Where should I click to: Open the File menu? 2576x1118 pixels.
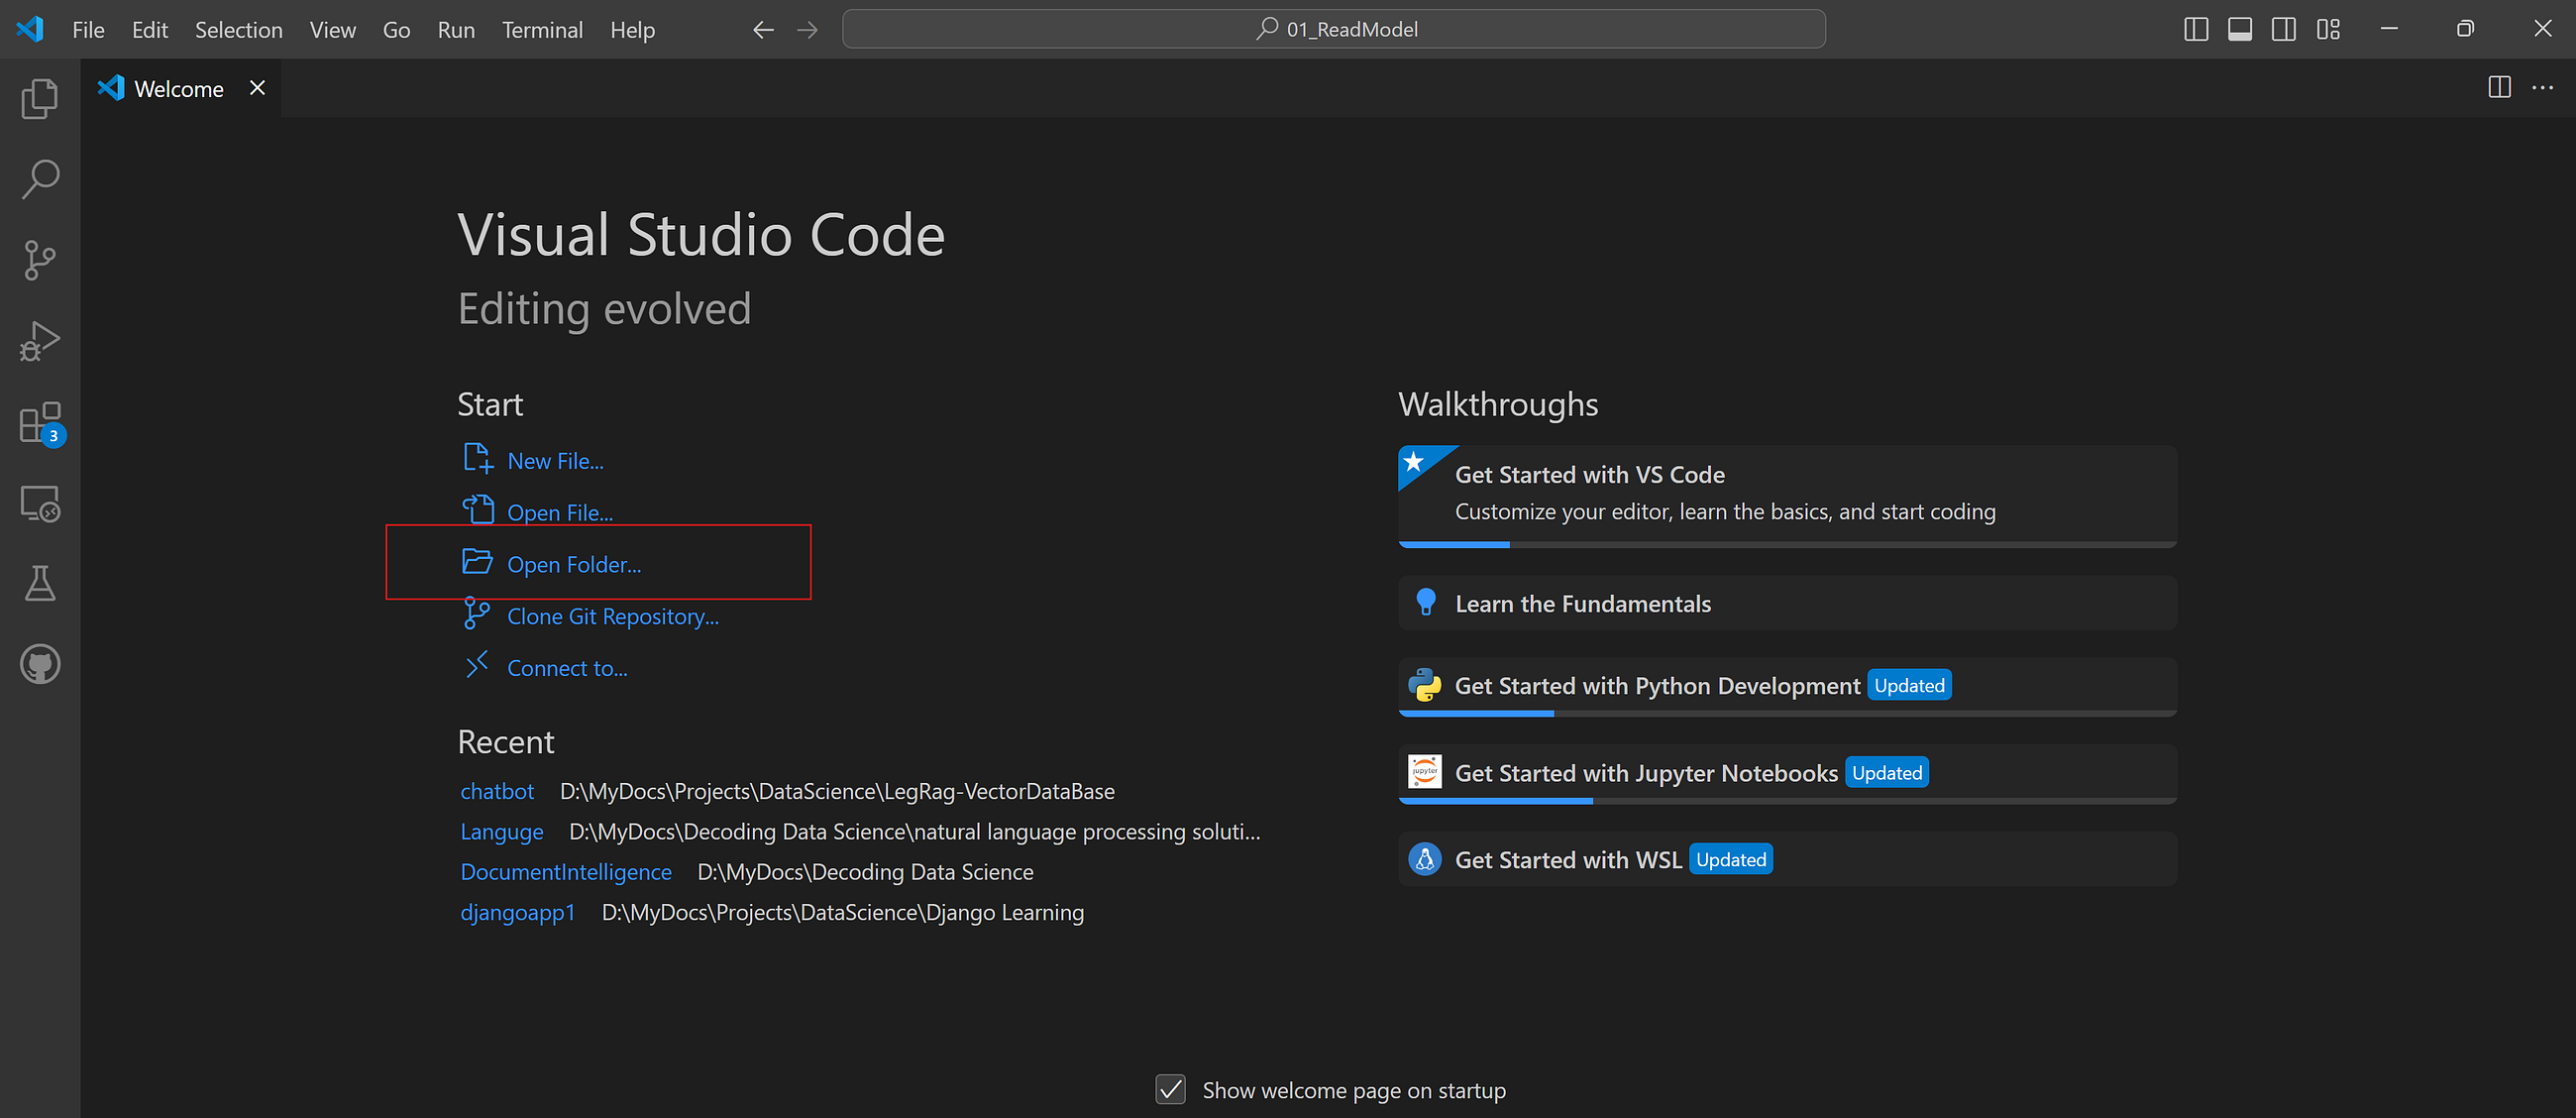point(88,30)
